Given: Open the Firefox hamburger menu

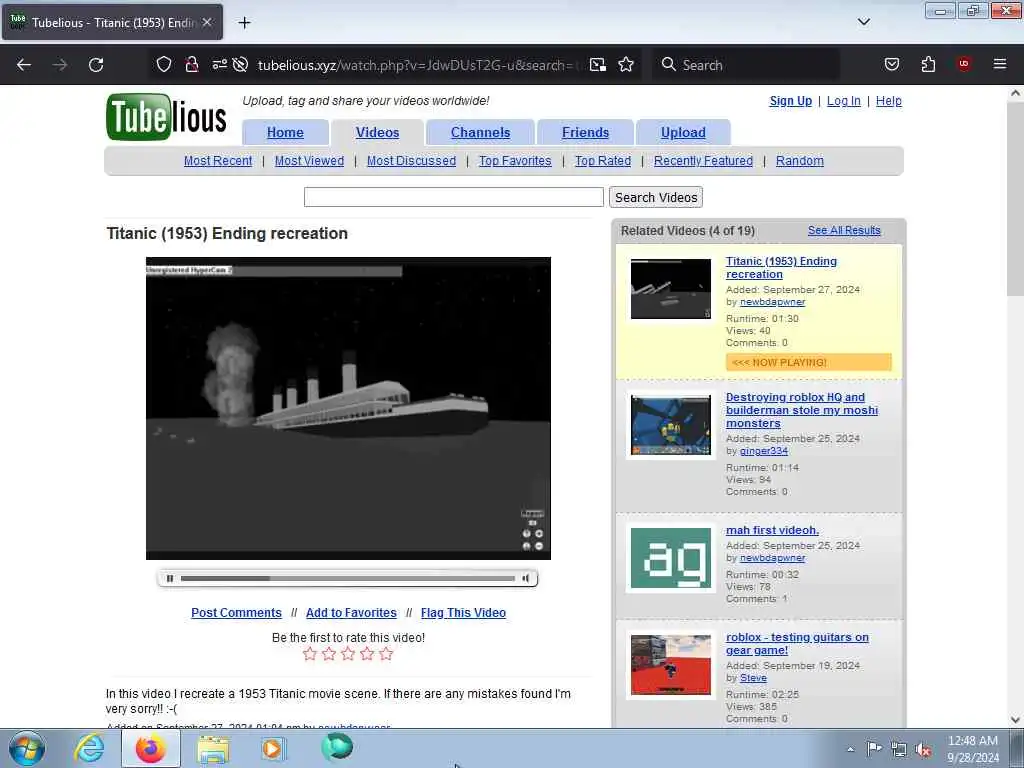Looking at the screenshot, I should point(1000,64).
